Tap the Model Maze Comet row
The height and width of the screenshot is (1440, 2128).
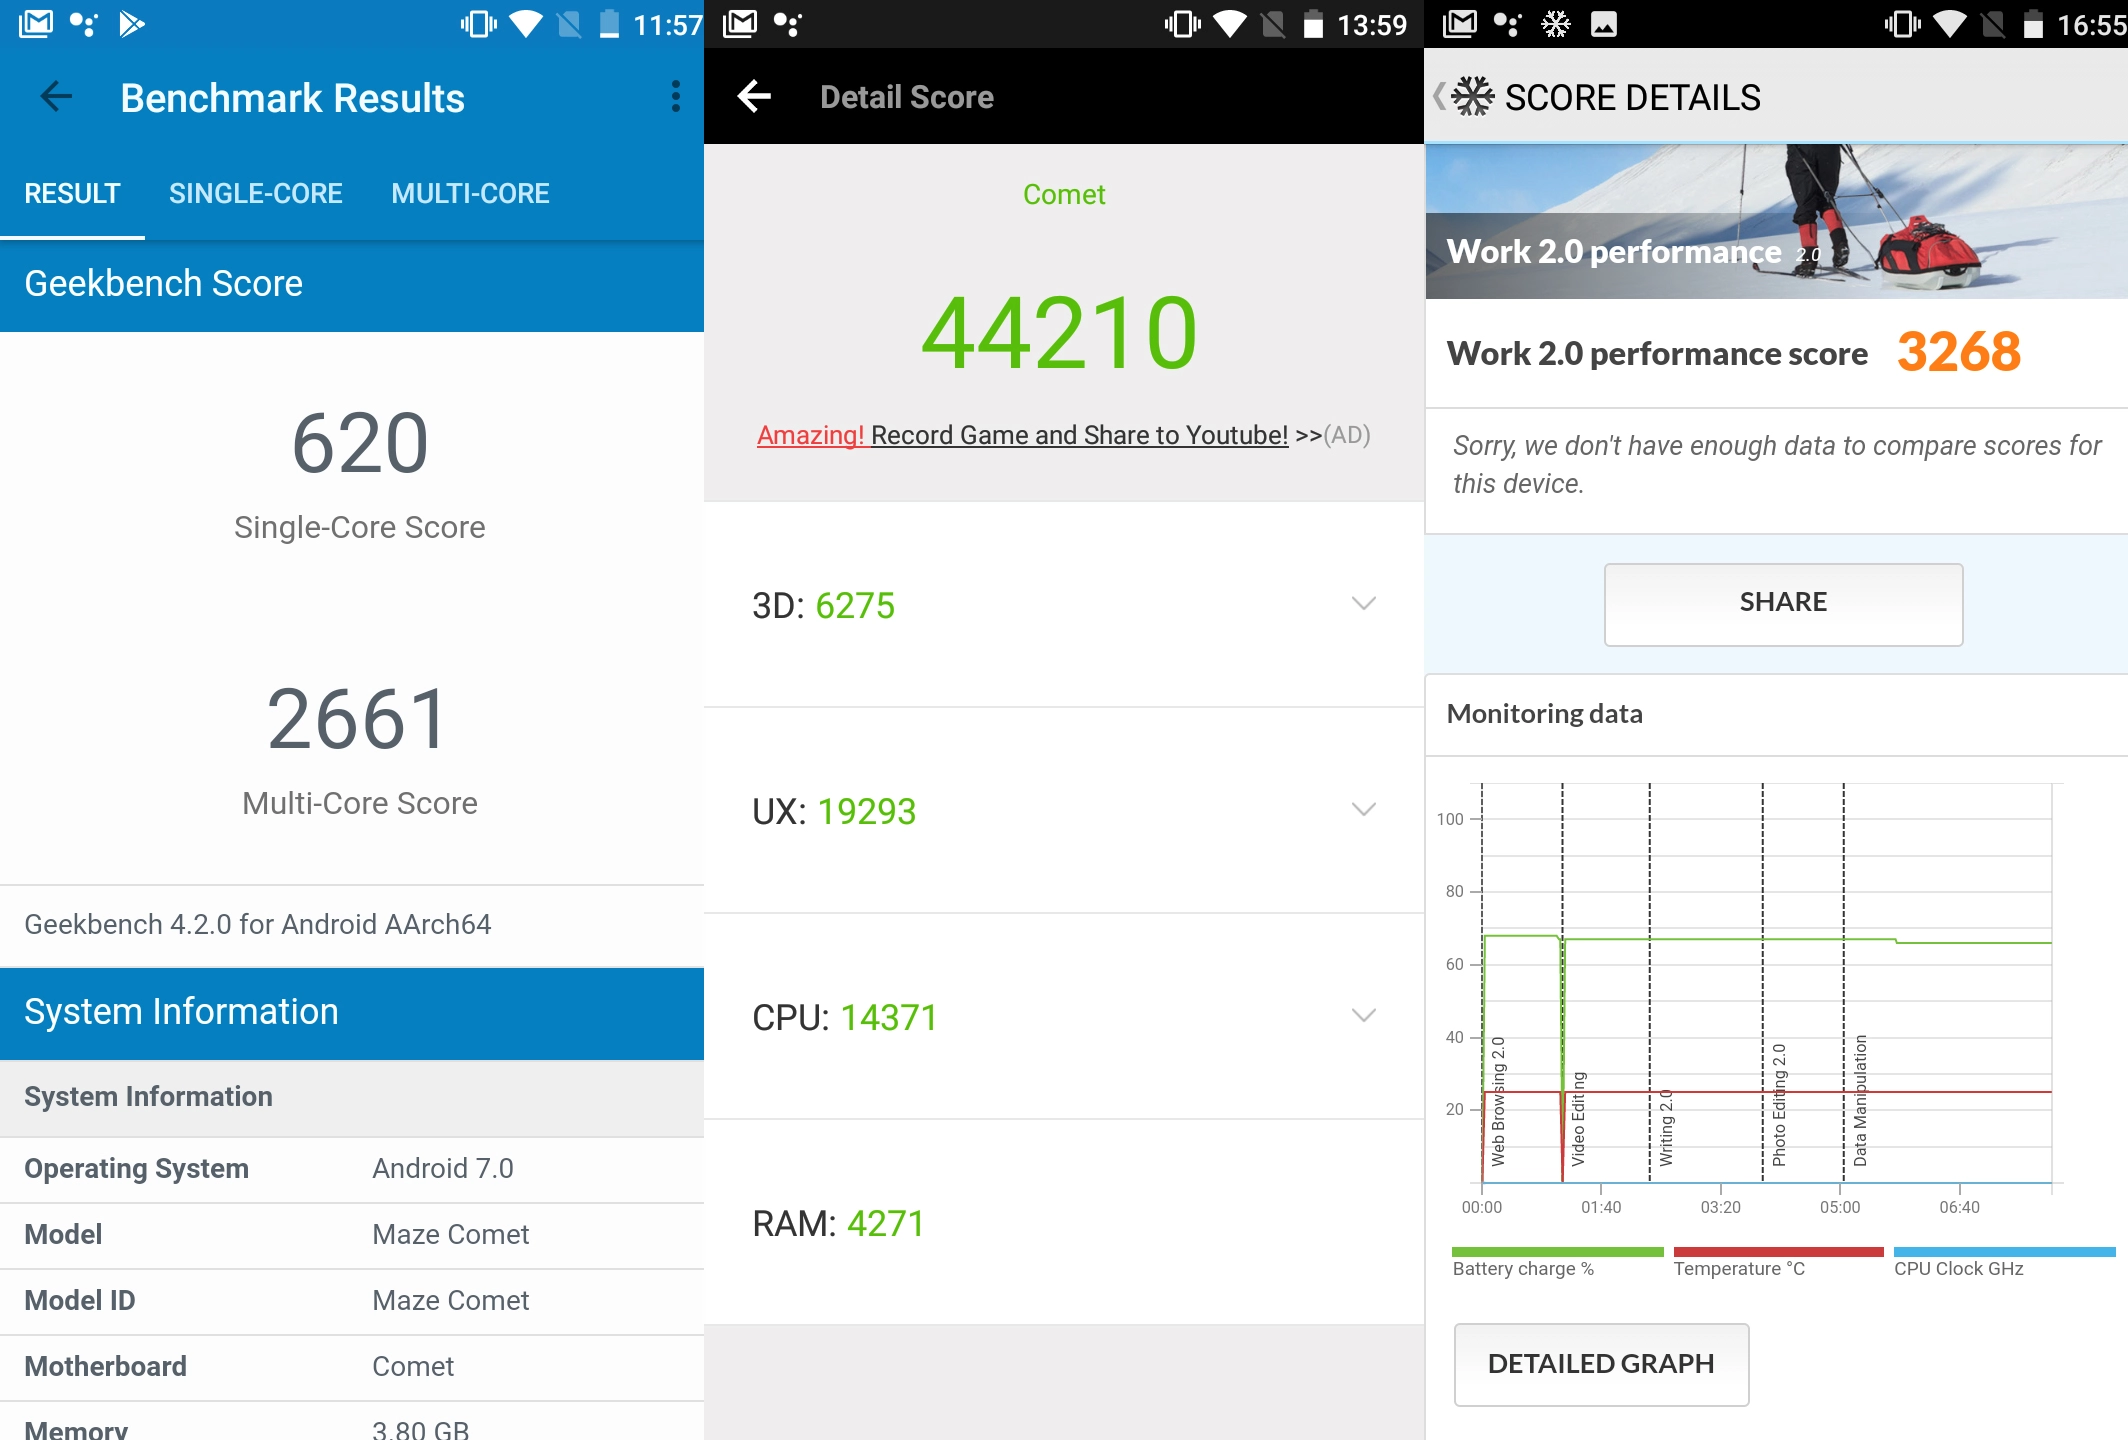pyautogui.click(x=352, y=1235)
